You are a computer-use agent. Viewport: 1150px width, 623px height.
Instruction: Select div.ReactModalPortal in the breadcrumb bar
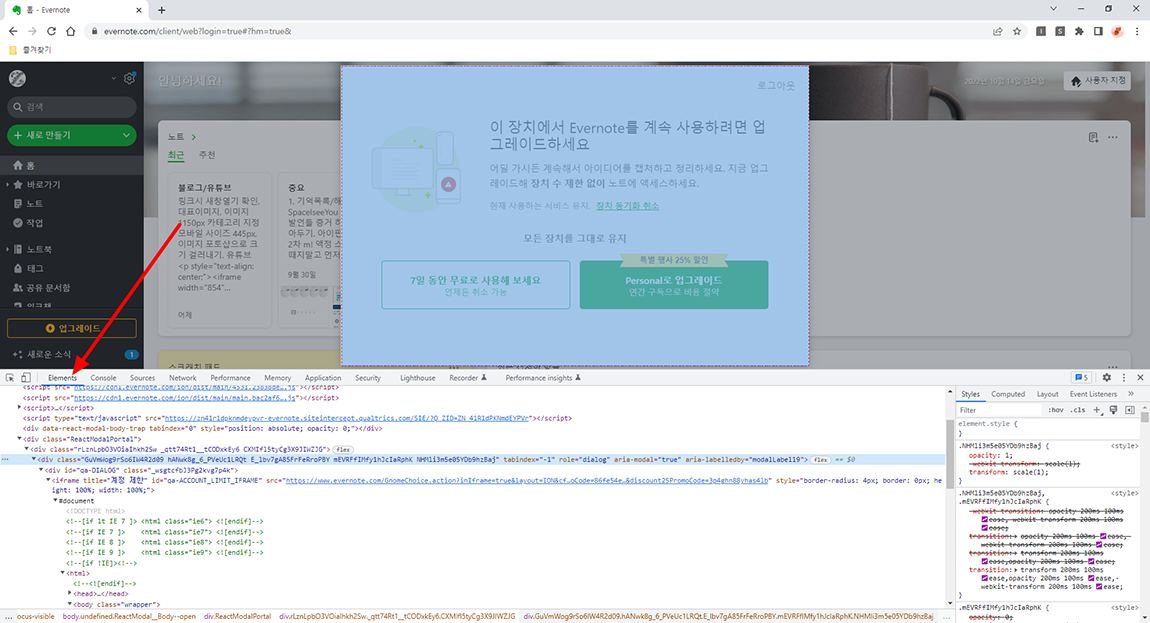pyautogui.click(x=238, y=616)
